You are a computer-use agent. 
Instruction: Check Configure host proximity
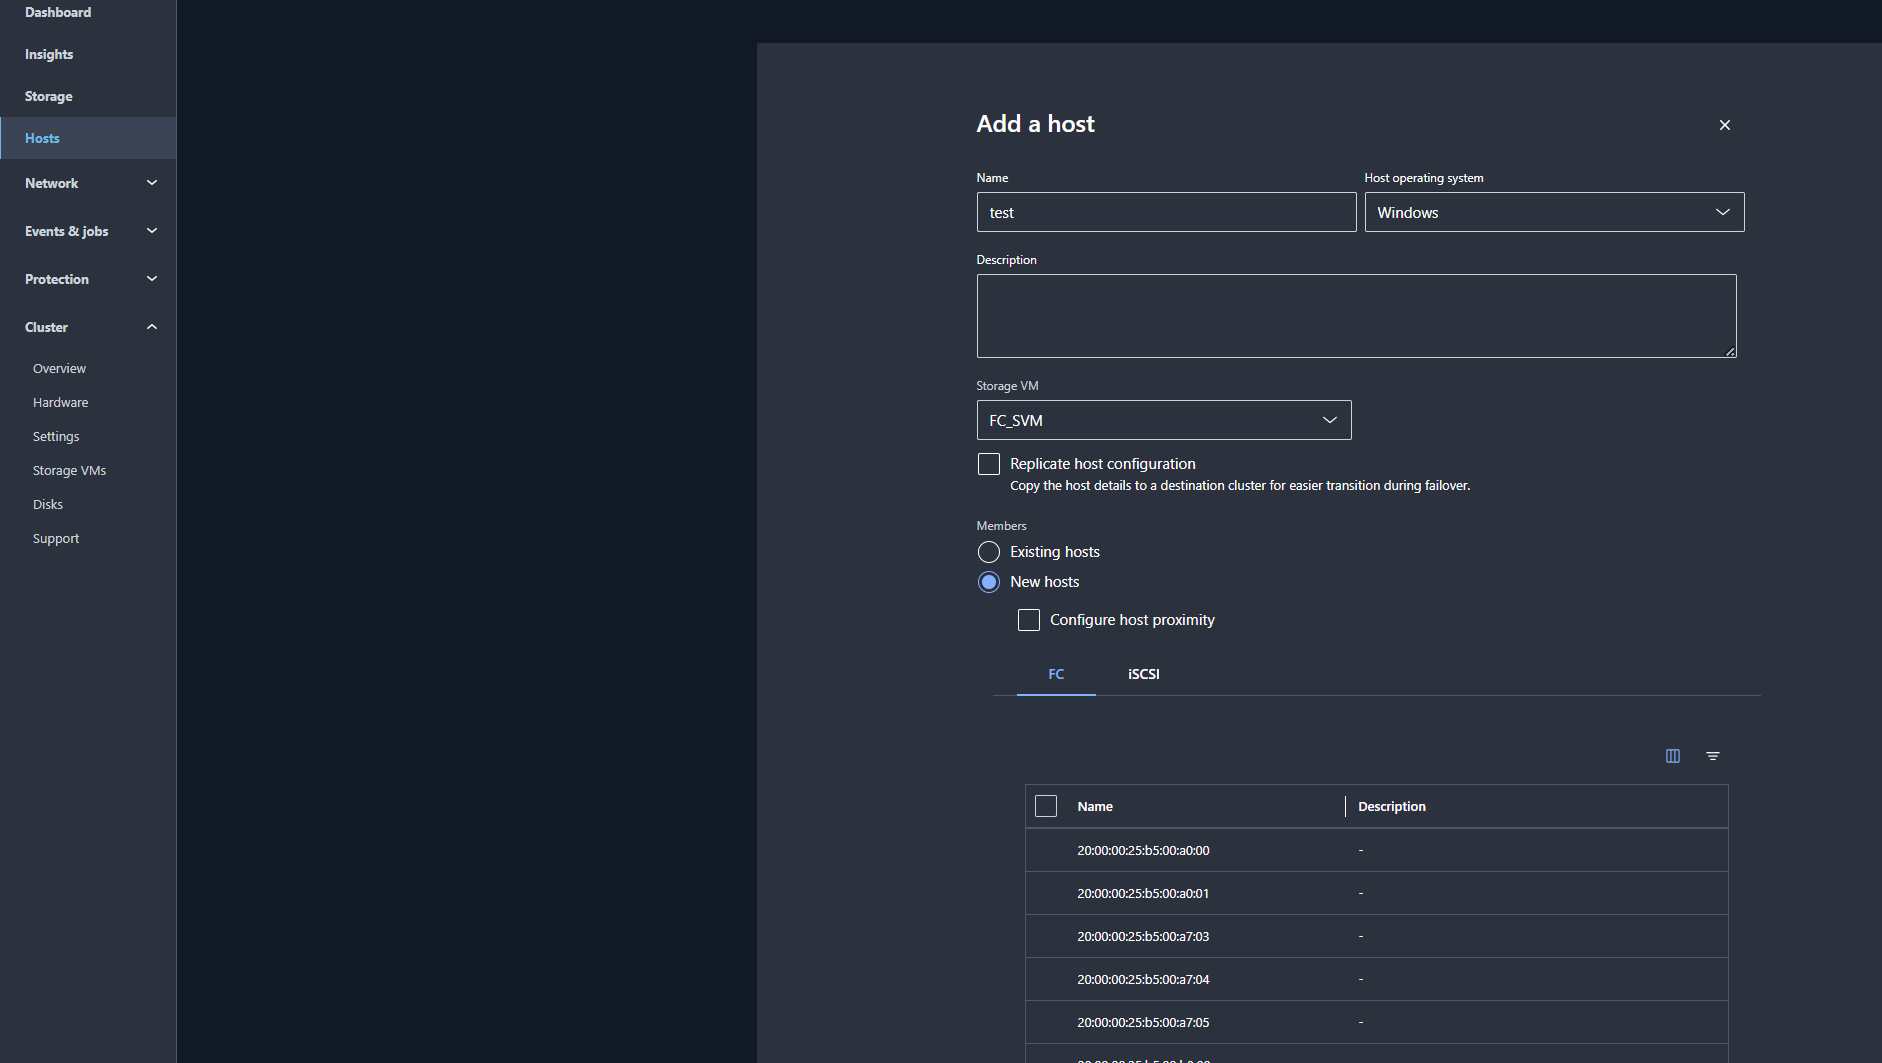[x=1028, y=620]
